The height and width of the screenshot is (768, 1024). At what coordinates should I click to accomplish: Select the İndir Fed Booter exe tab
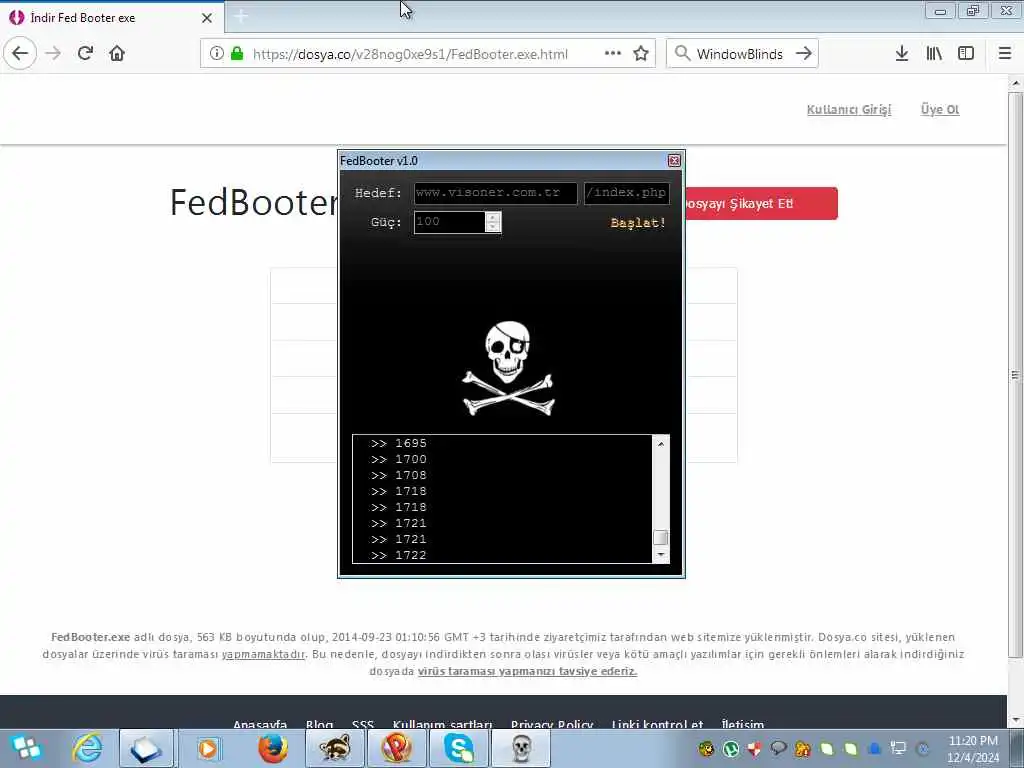(x=111, y=18)
